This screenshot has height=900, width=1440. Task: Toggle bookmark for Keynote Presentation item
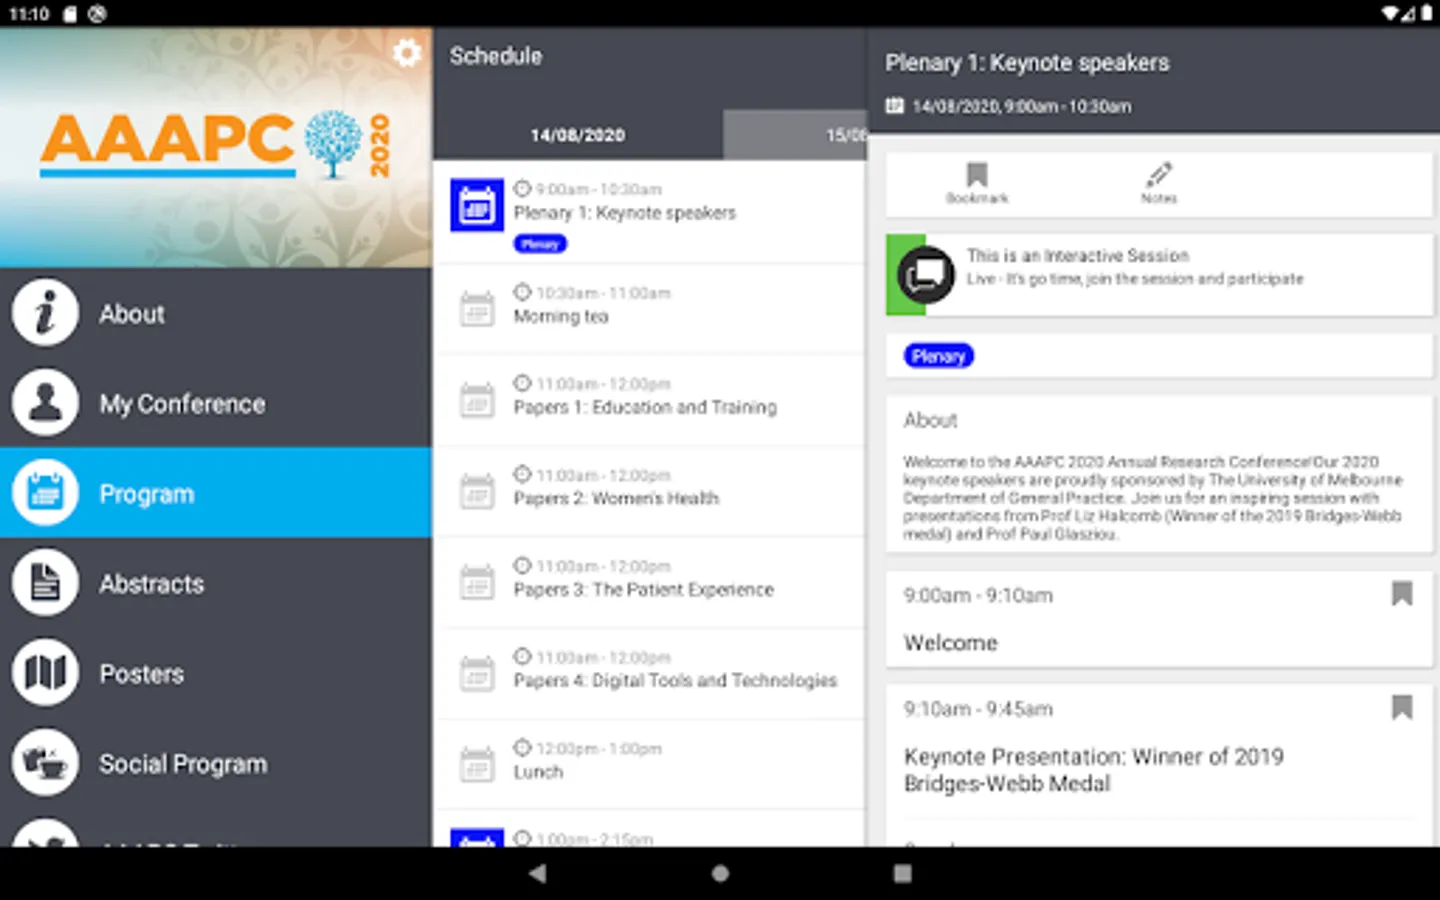pyautogui.click(x=1402, y=708)
